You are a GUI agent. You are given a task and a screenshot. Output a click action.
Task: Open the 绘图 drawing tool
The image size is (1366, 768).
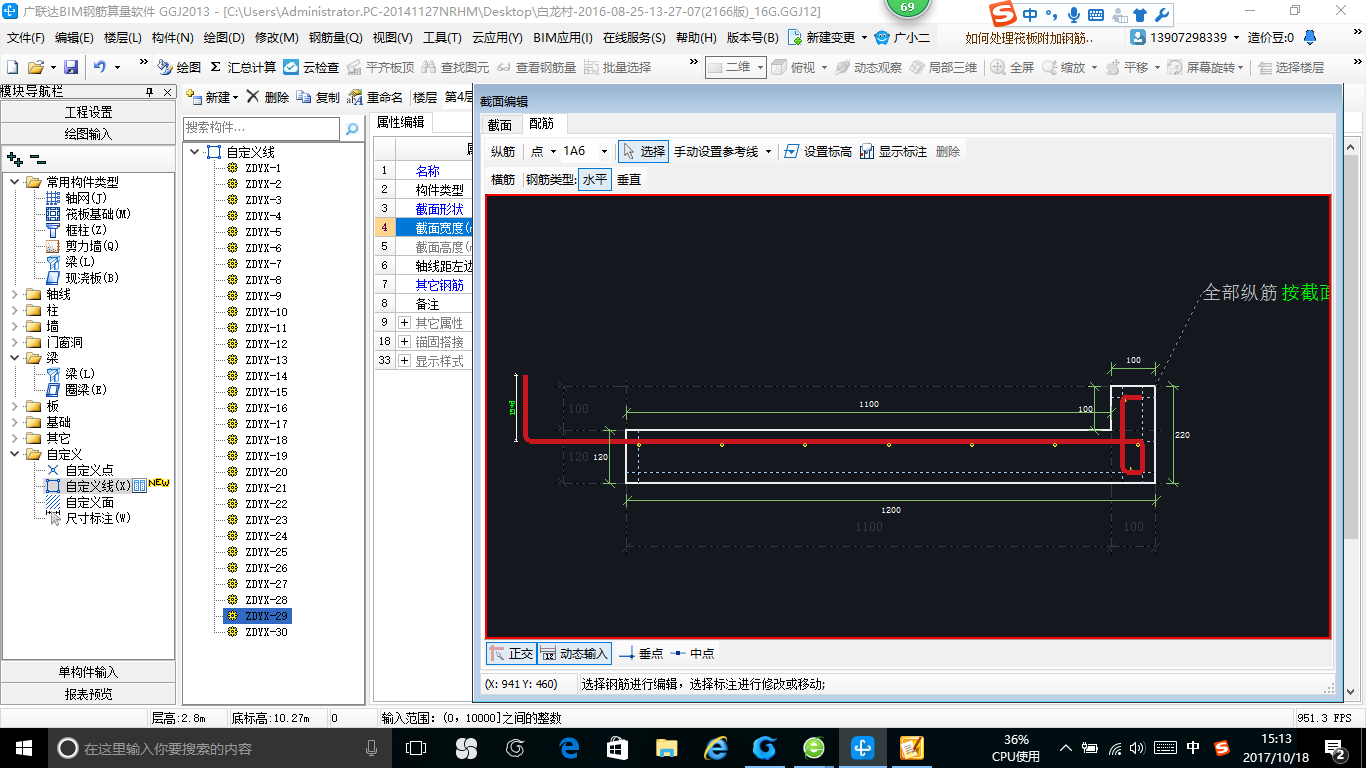[x=179, y=67]
